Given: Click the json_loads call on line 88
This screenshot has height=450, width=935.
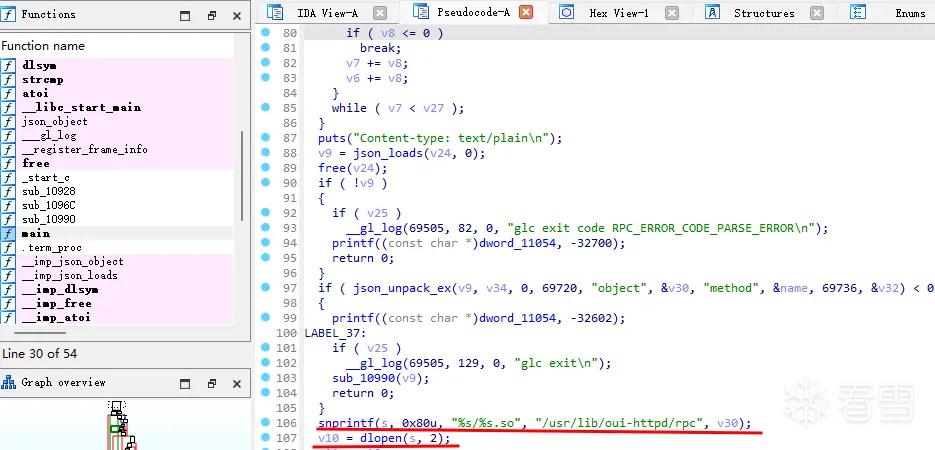Looking at the screenshot, I should [377, 153].
